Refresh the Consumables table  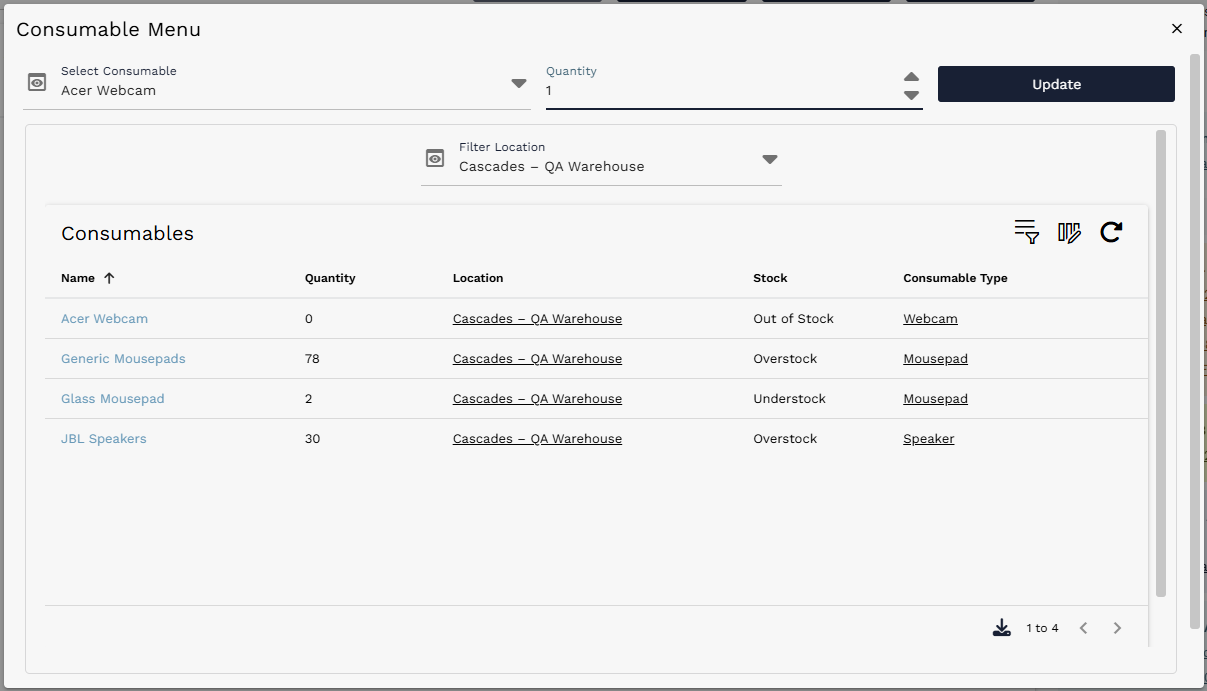click(x=1111, y=232)
